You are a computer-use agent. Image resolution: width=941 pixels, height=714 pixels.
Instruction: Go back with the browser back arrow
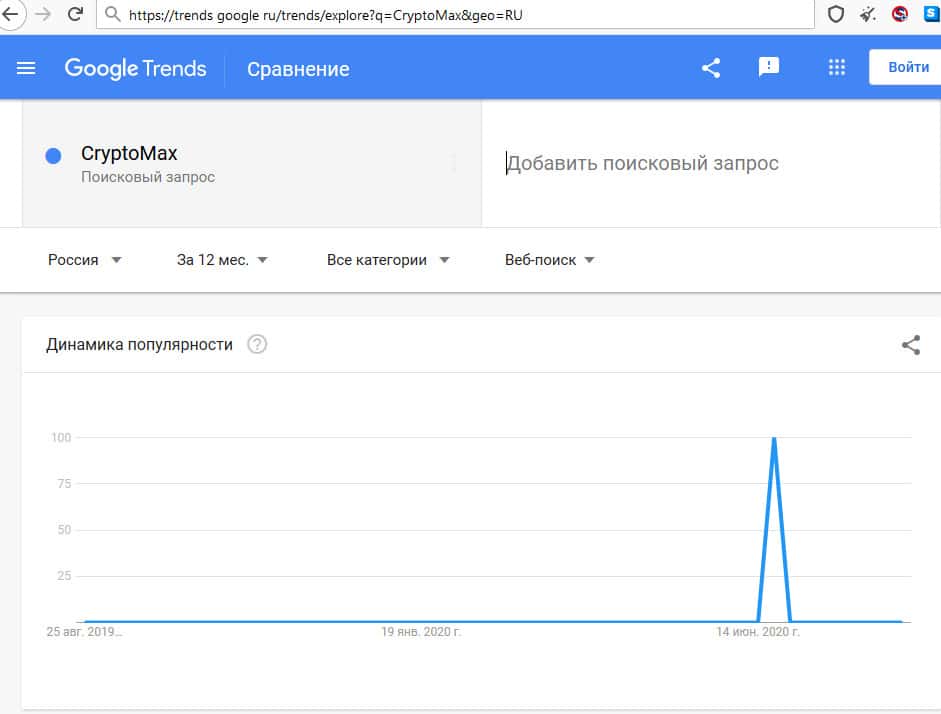click(12, 15)
